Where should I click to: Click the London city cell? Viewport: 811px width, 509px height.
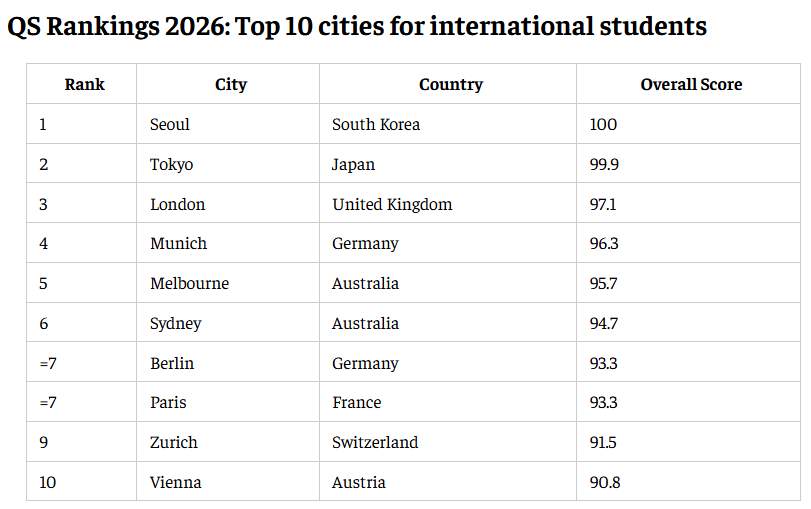tap(228, 203)
